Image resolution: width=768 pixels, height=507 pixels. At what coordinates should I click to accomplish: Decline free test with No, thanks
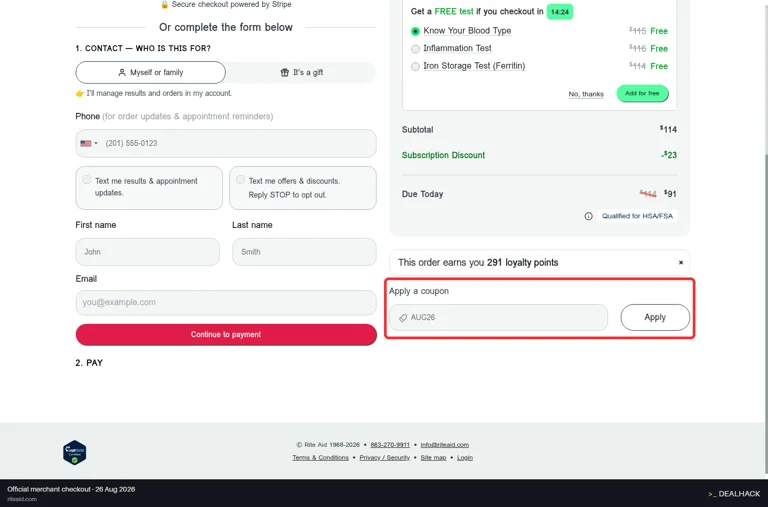click(x=586, y=94)
